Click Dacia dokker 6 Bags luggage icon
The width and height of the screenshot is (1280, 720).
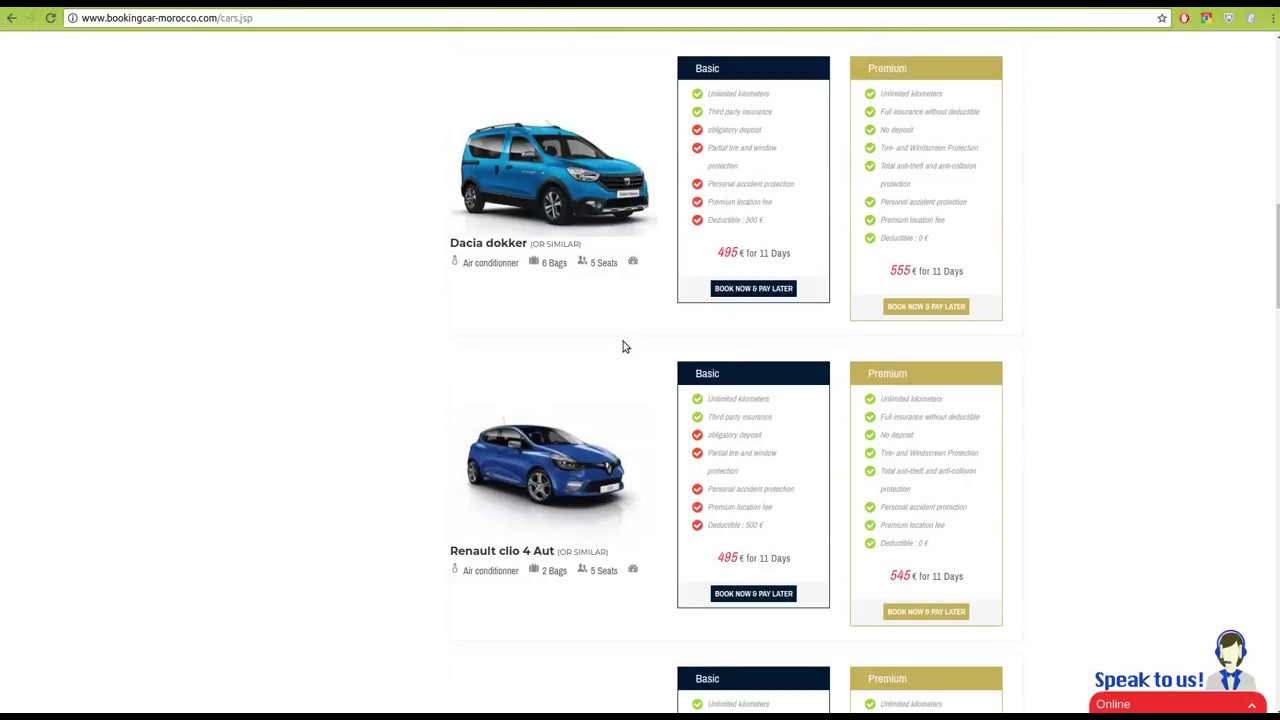coord(534,261)
